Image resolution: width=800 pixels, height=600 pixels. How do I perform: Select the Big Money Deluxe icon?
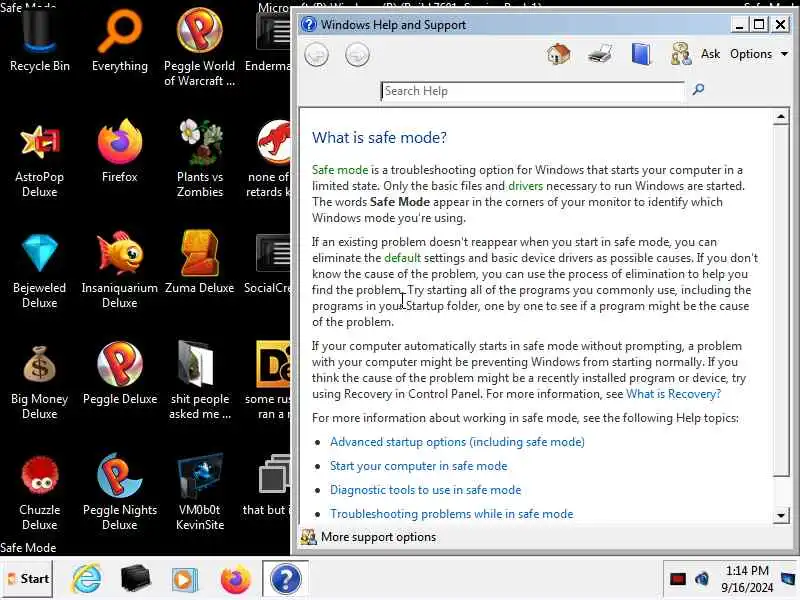[40, 382]
